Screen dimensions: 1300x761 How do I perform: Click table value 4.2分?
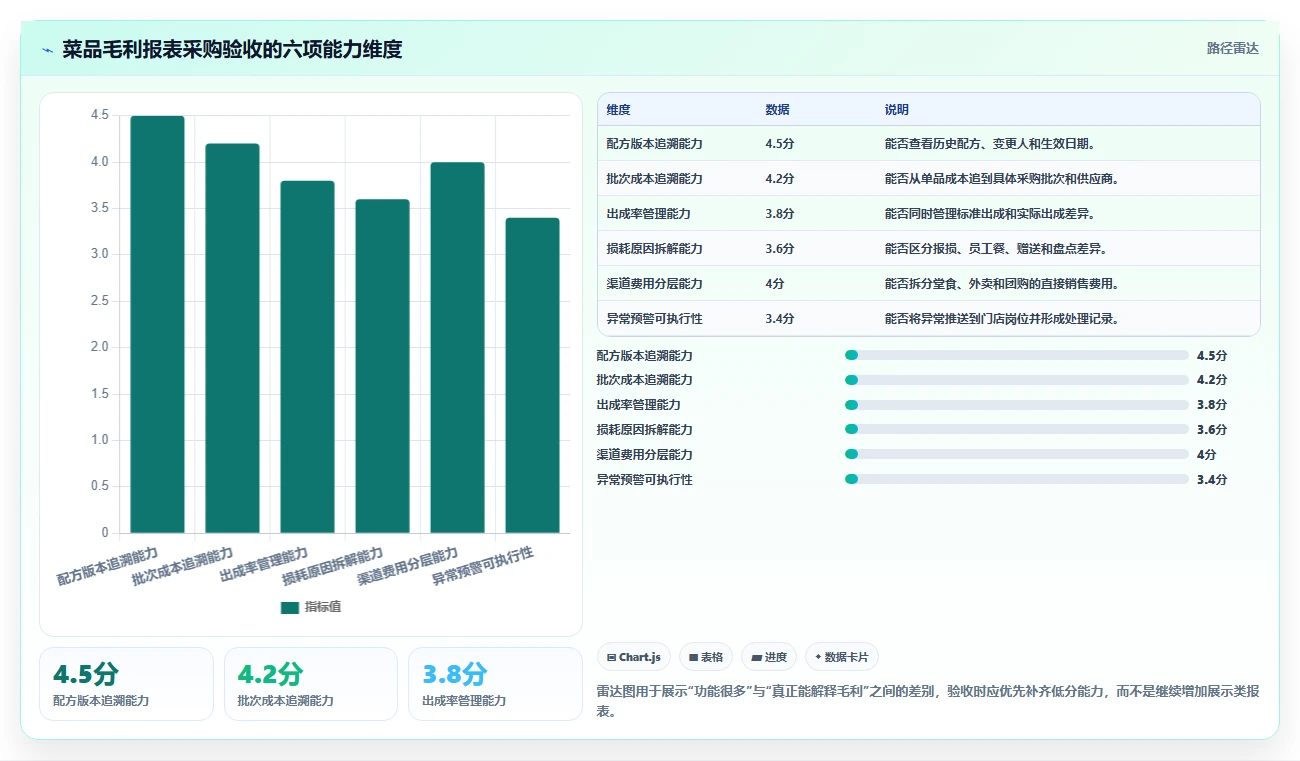click(779, 179)
